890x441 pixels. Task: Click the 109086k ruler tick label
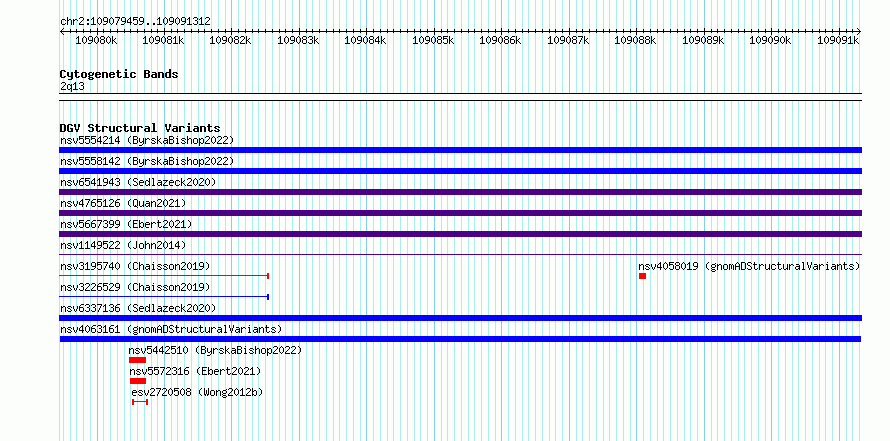click(x=501, y=40)
